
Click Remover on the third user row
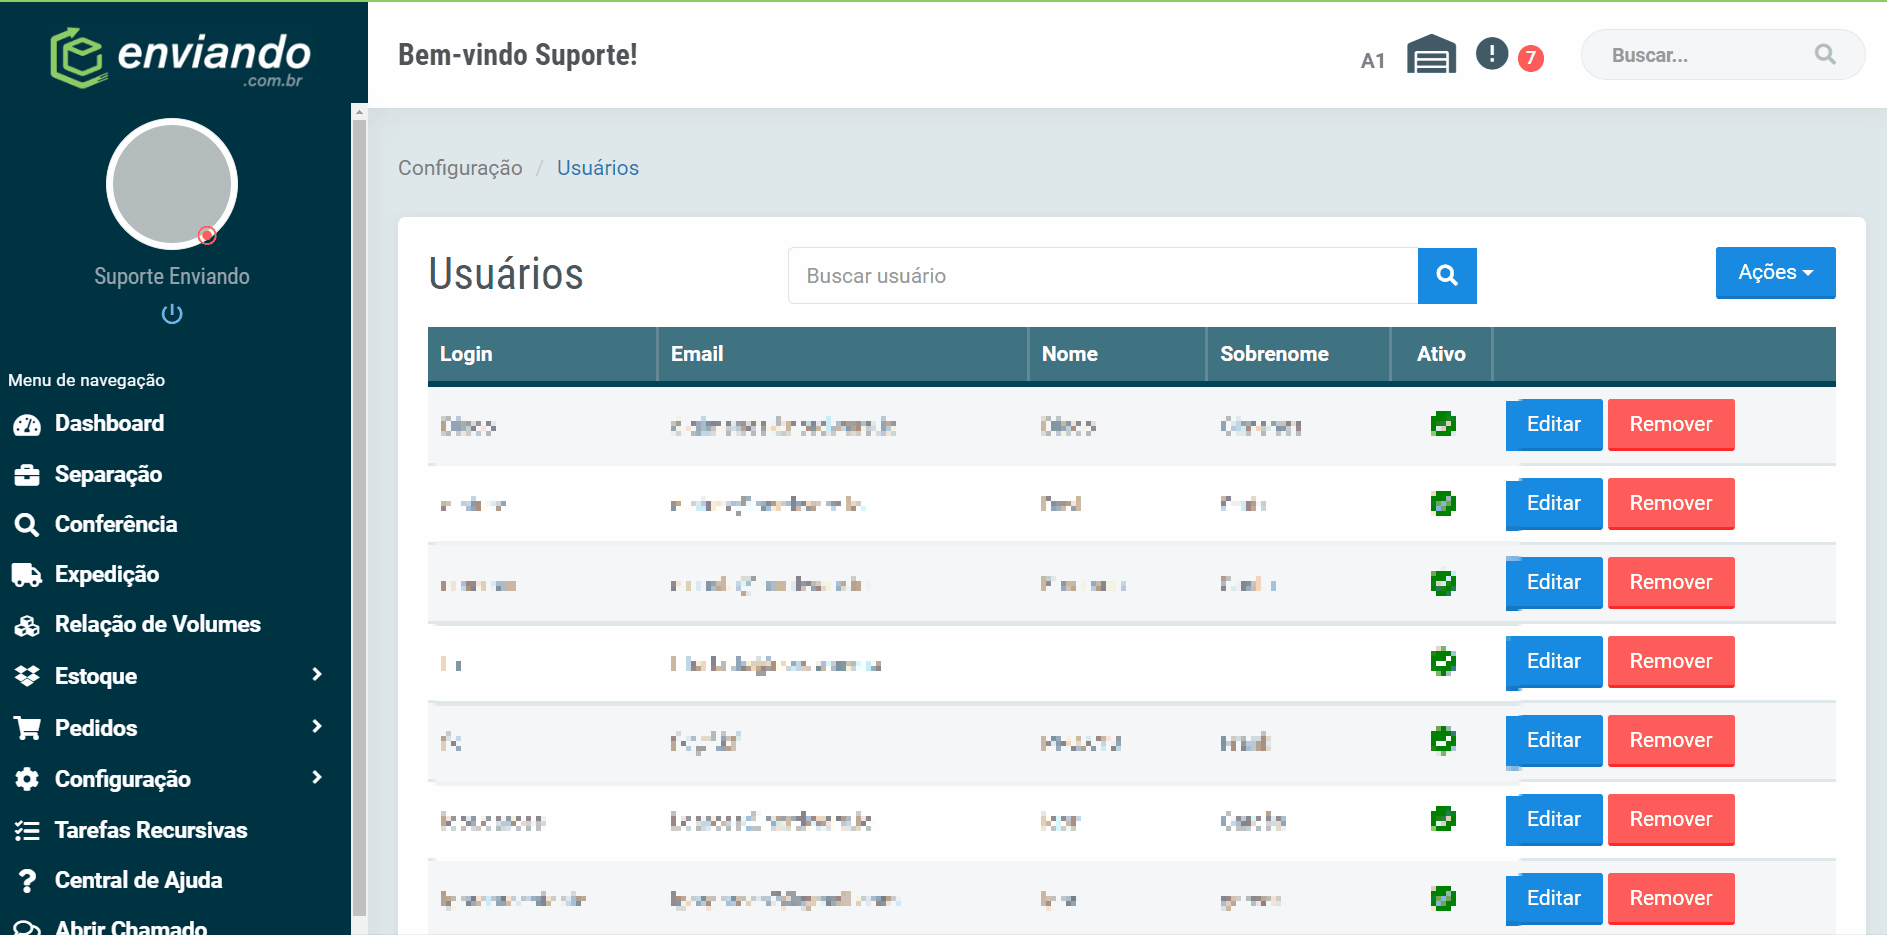(1670, 582)
